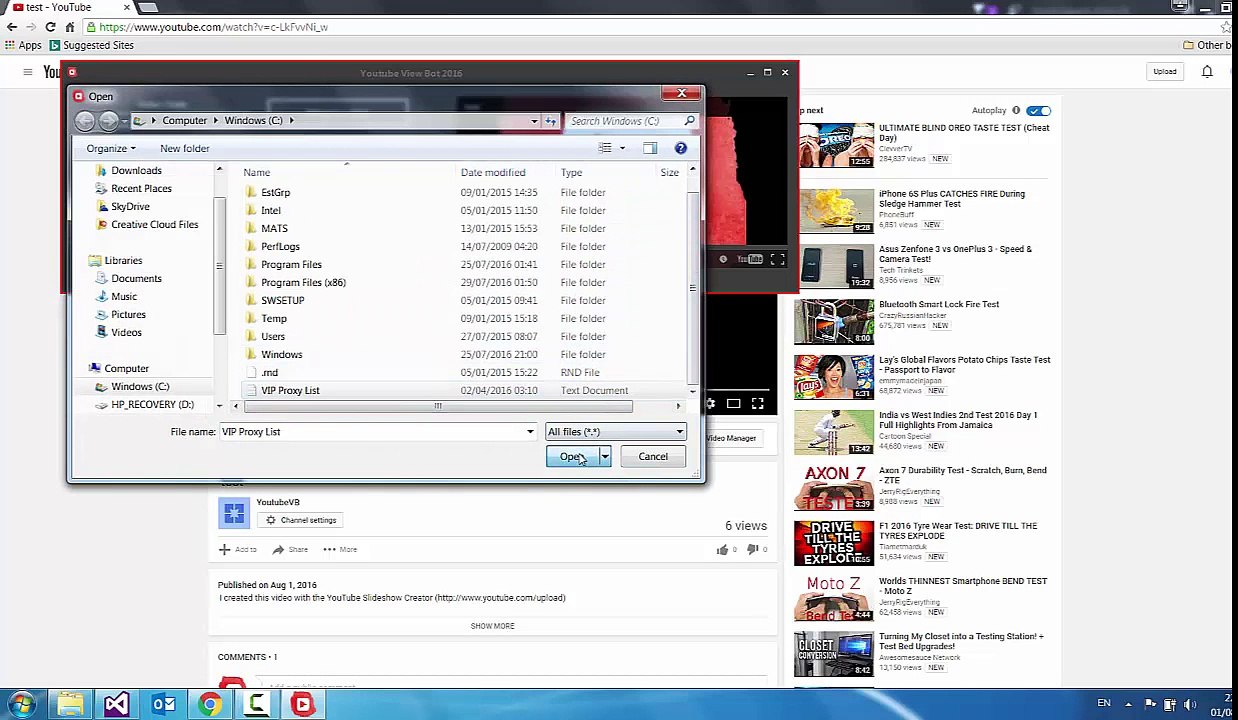Expand the breadcrumb arrow after Computer

point(215,121)
